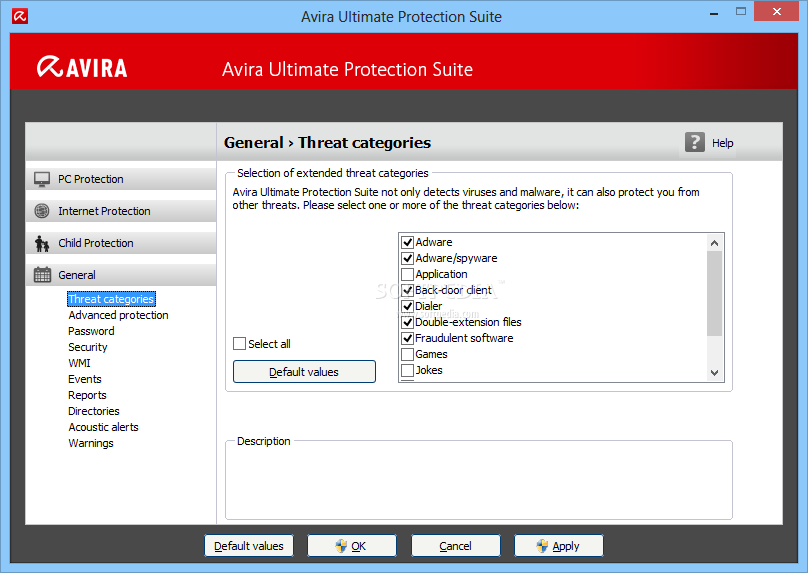Click the shield icon on the OK button
This screenshot has height=573, width=808.
point(341,546)
